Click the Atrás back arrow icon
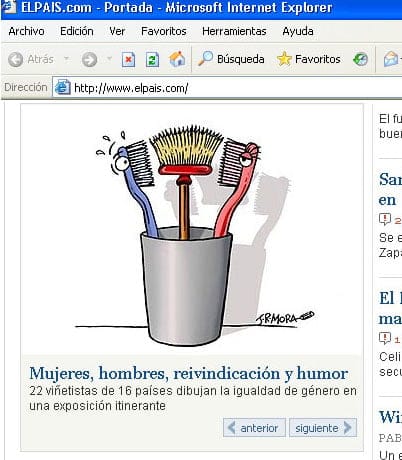This screenshot has width=402, height=460. pos(15,60)
